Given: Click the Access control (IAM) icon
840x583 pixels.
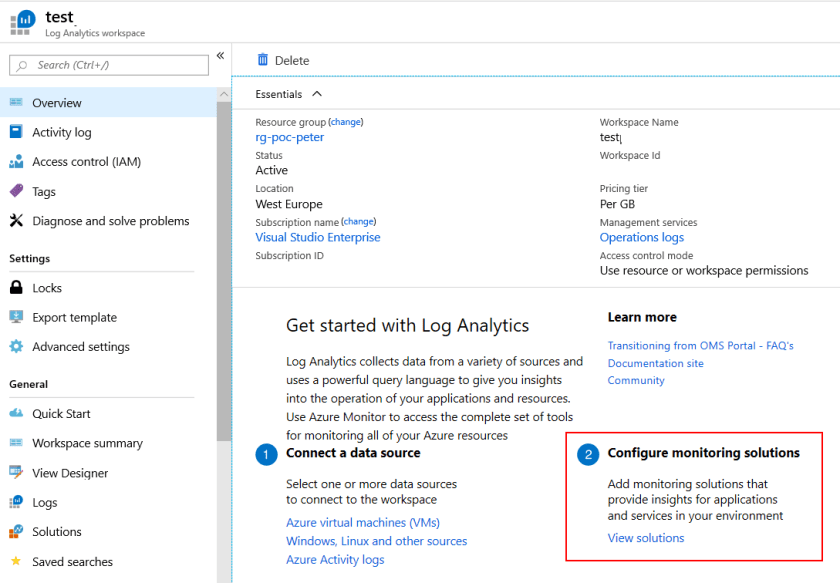Looking at the screenshot, I should pos(16,162).
